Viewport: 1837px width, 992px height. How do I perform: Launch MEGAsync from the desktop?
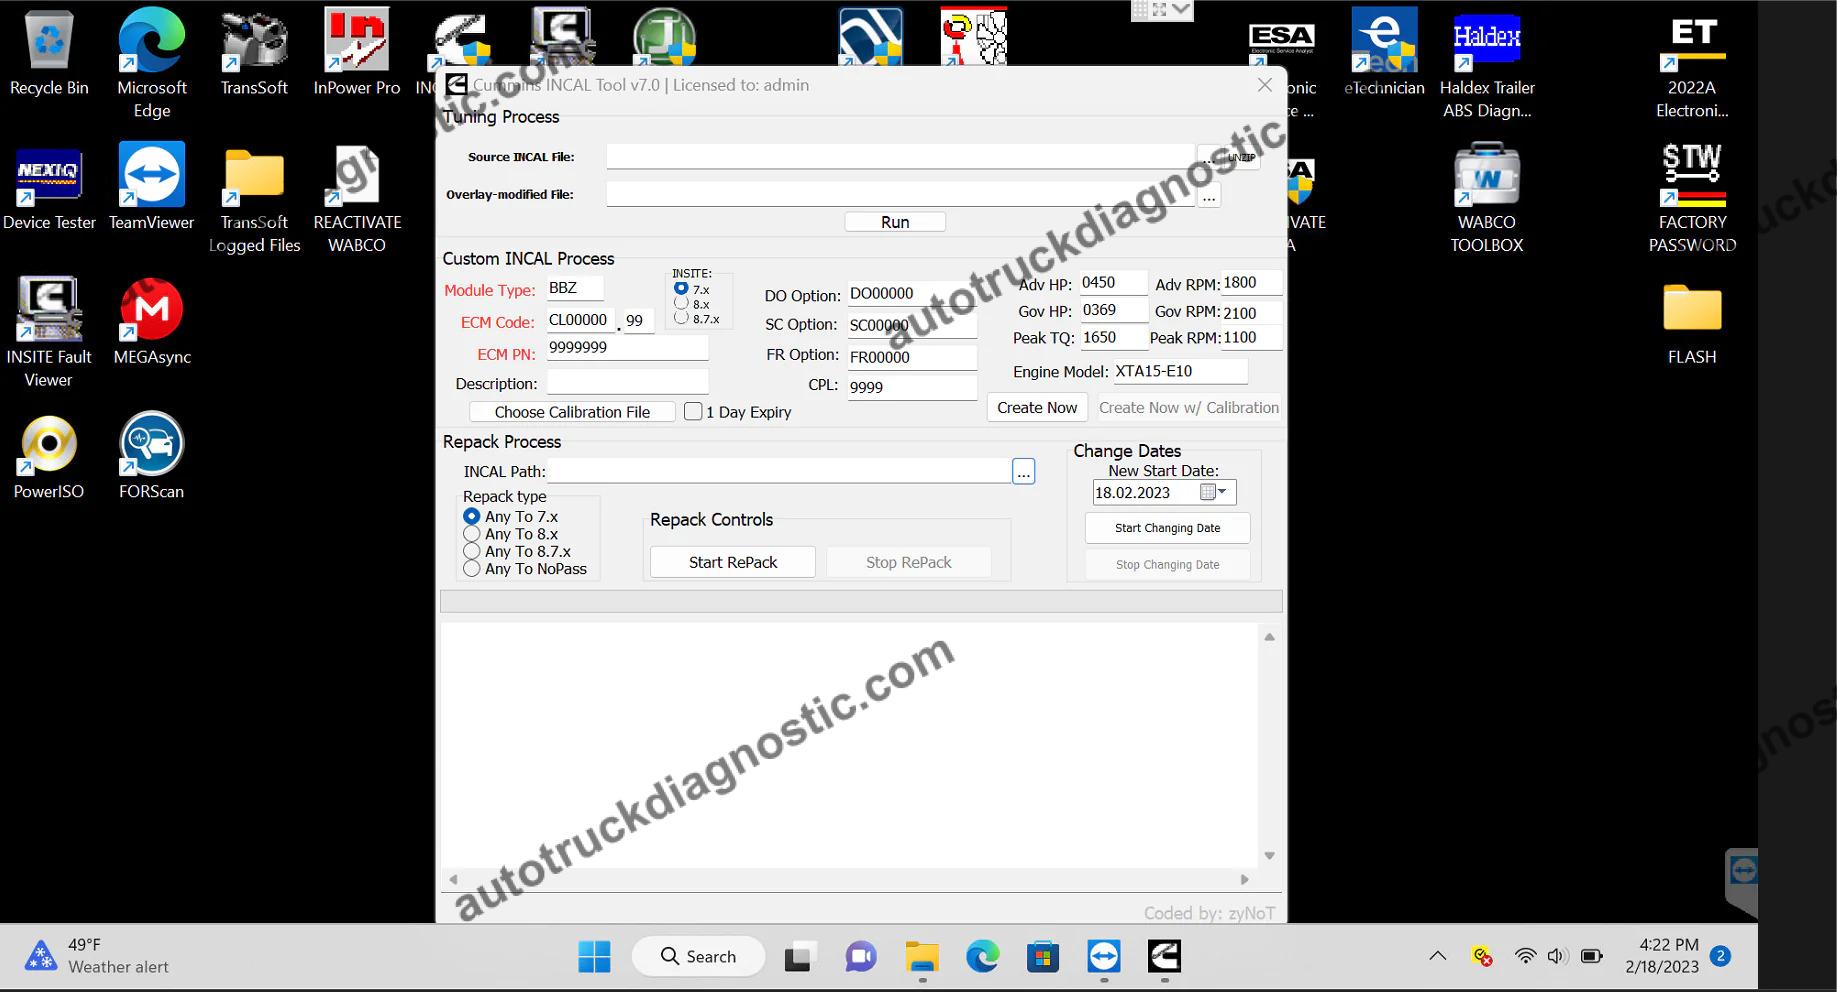click(x=152, y=322)
